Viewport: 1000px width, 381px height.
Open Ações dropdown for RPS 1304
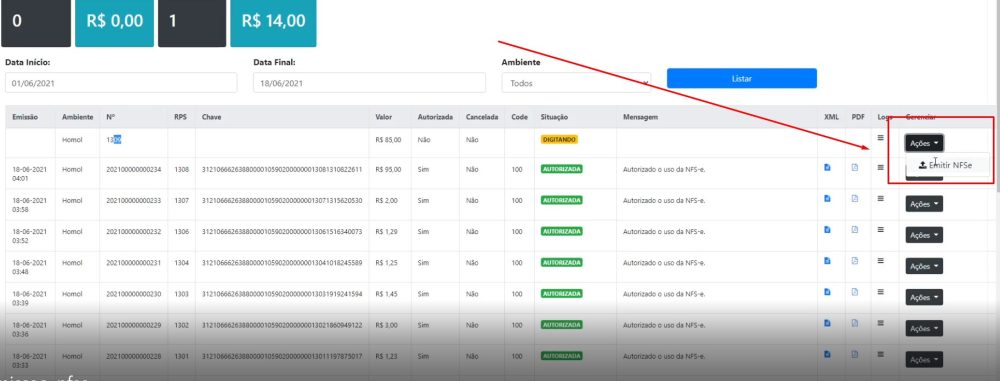(924, 266)
